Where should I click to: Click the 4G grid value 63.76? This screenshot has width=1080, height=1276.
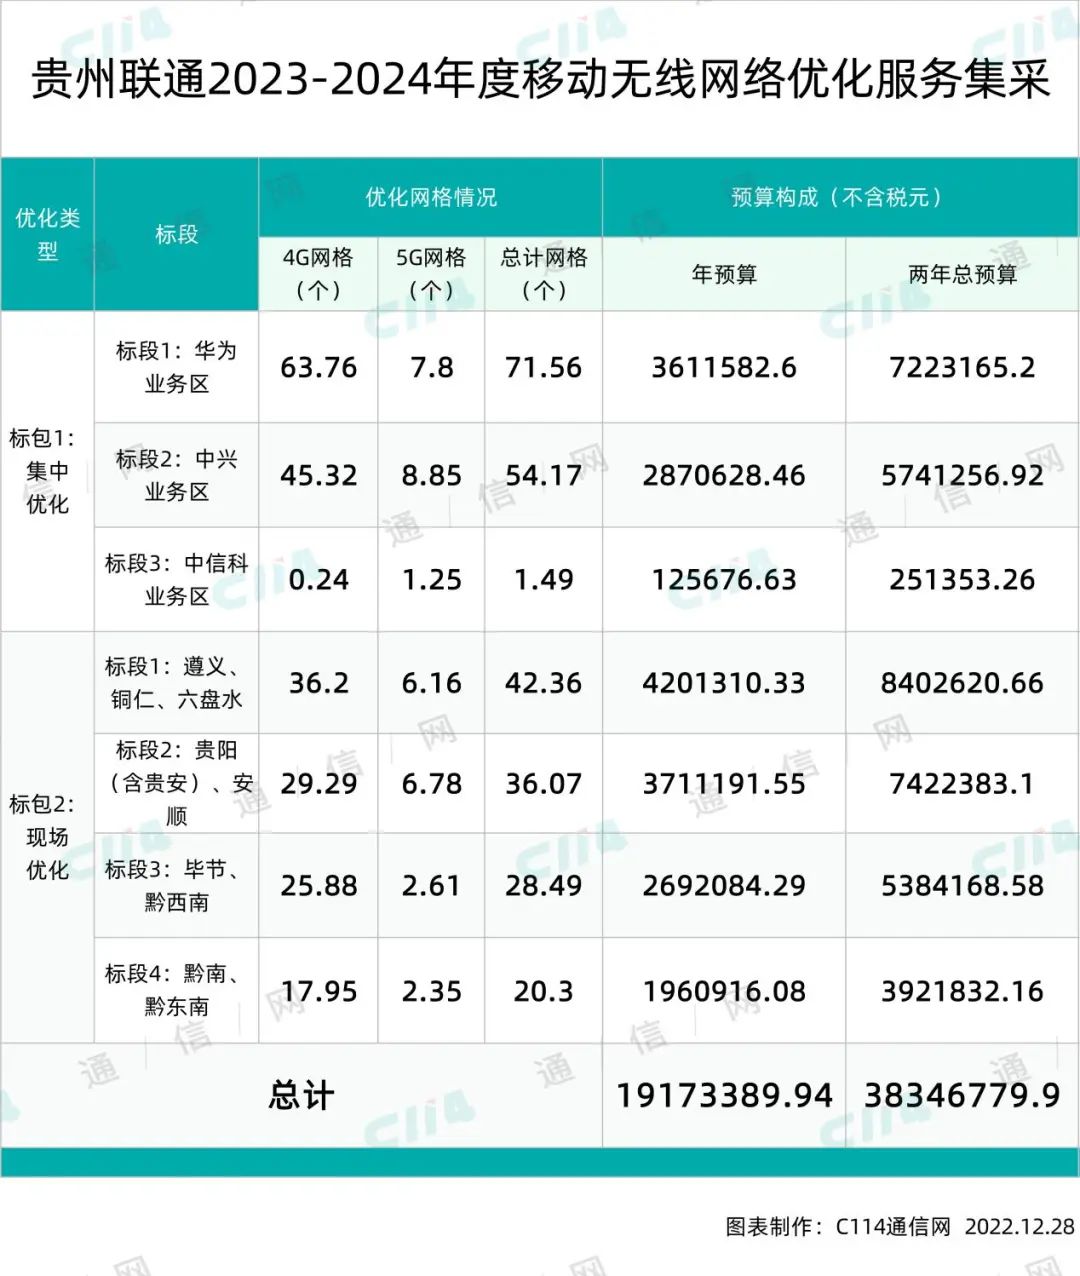[x=318, y=368]
